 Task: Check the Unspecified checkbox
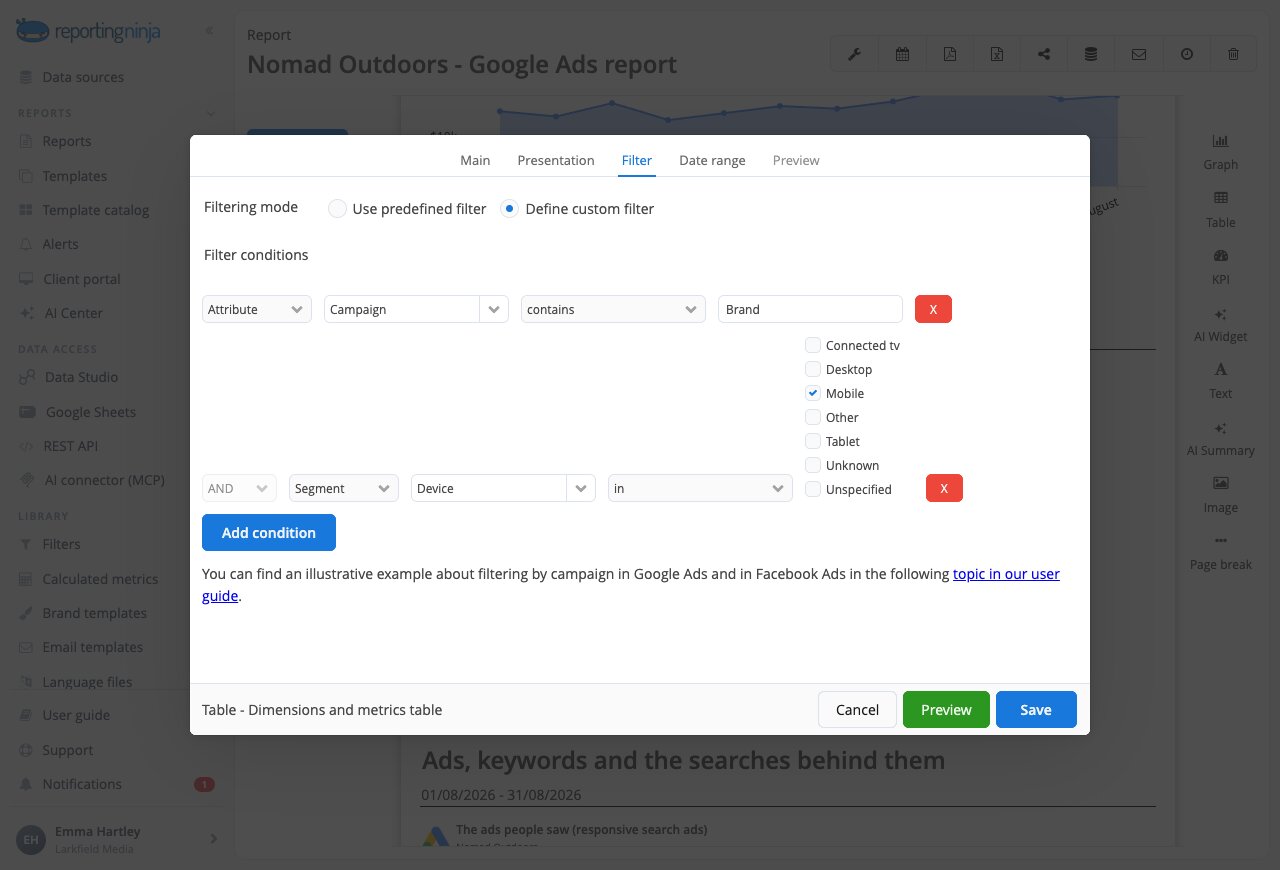(813, 489)
